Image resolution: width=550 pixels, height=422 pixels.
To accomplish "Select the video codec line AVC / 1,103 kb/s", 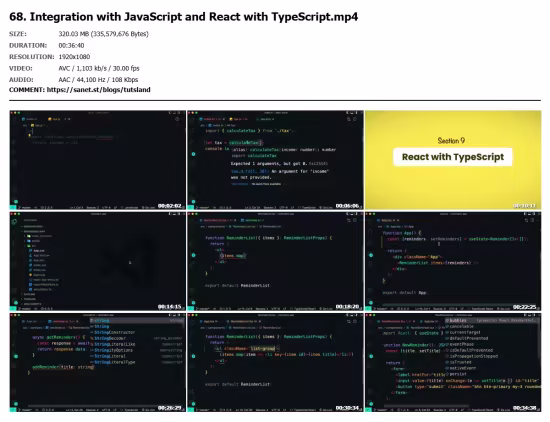I will pos(99,68).
